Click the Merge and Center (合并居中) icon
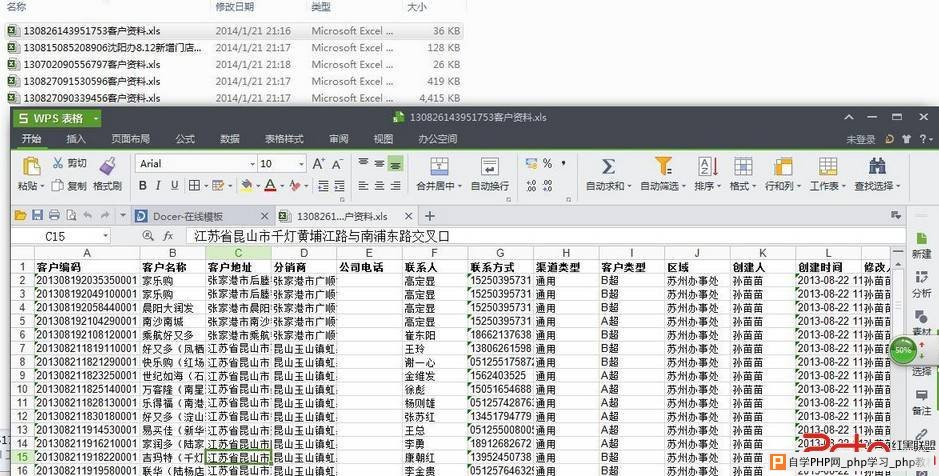The height and width of the screenshot is (476, 939). point(439,166)
